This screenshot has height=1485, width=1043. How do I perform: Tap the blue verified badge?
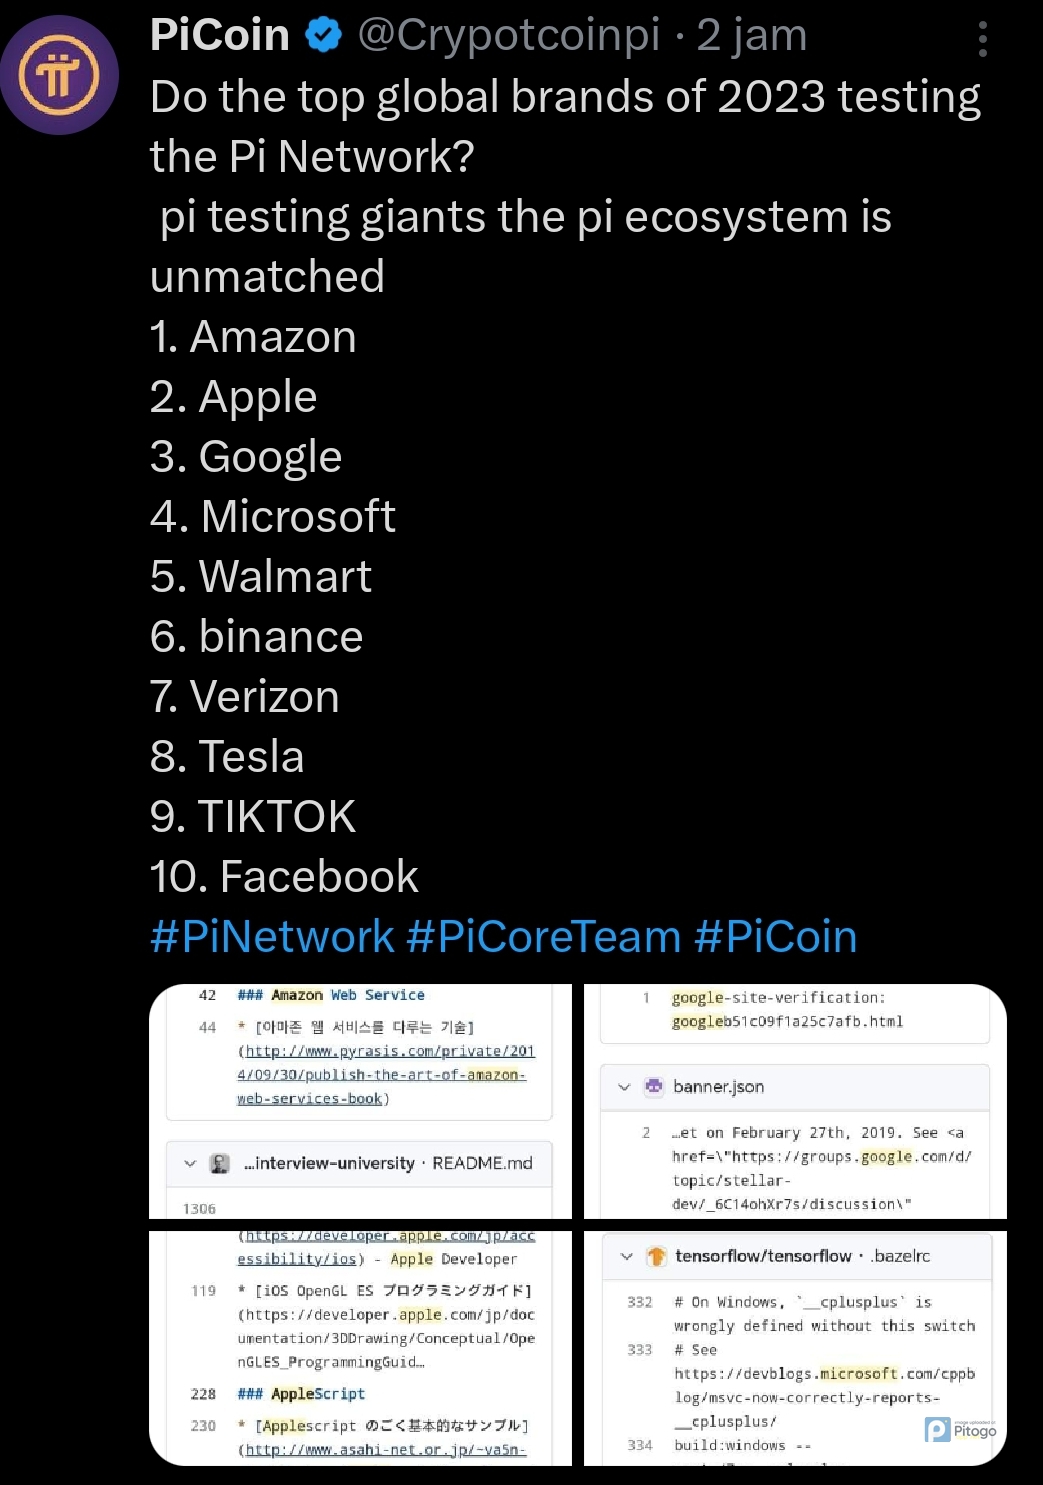(x=323, y=36)
